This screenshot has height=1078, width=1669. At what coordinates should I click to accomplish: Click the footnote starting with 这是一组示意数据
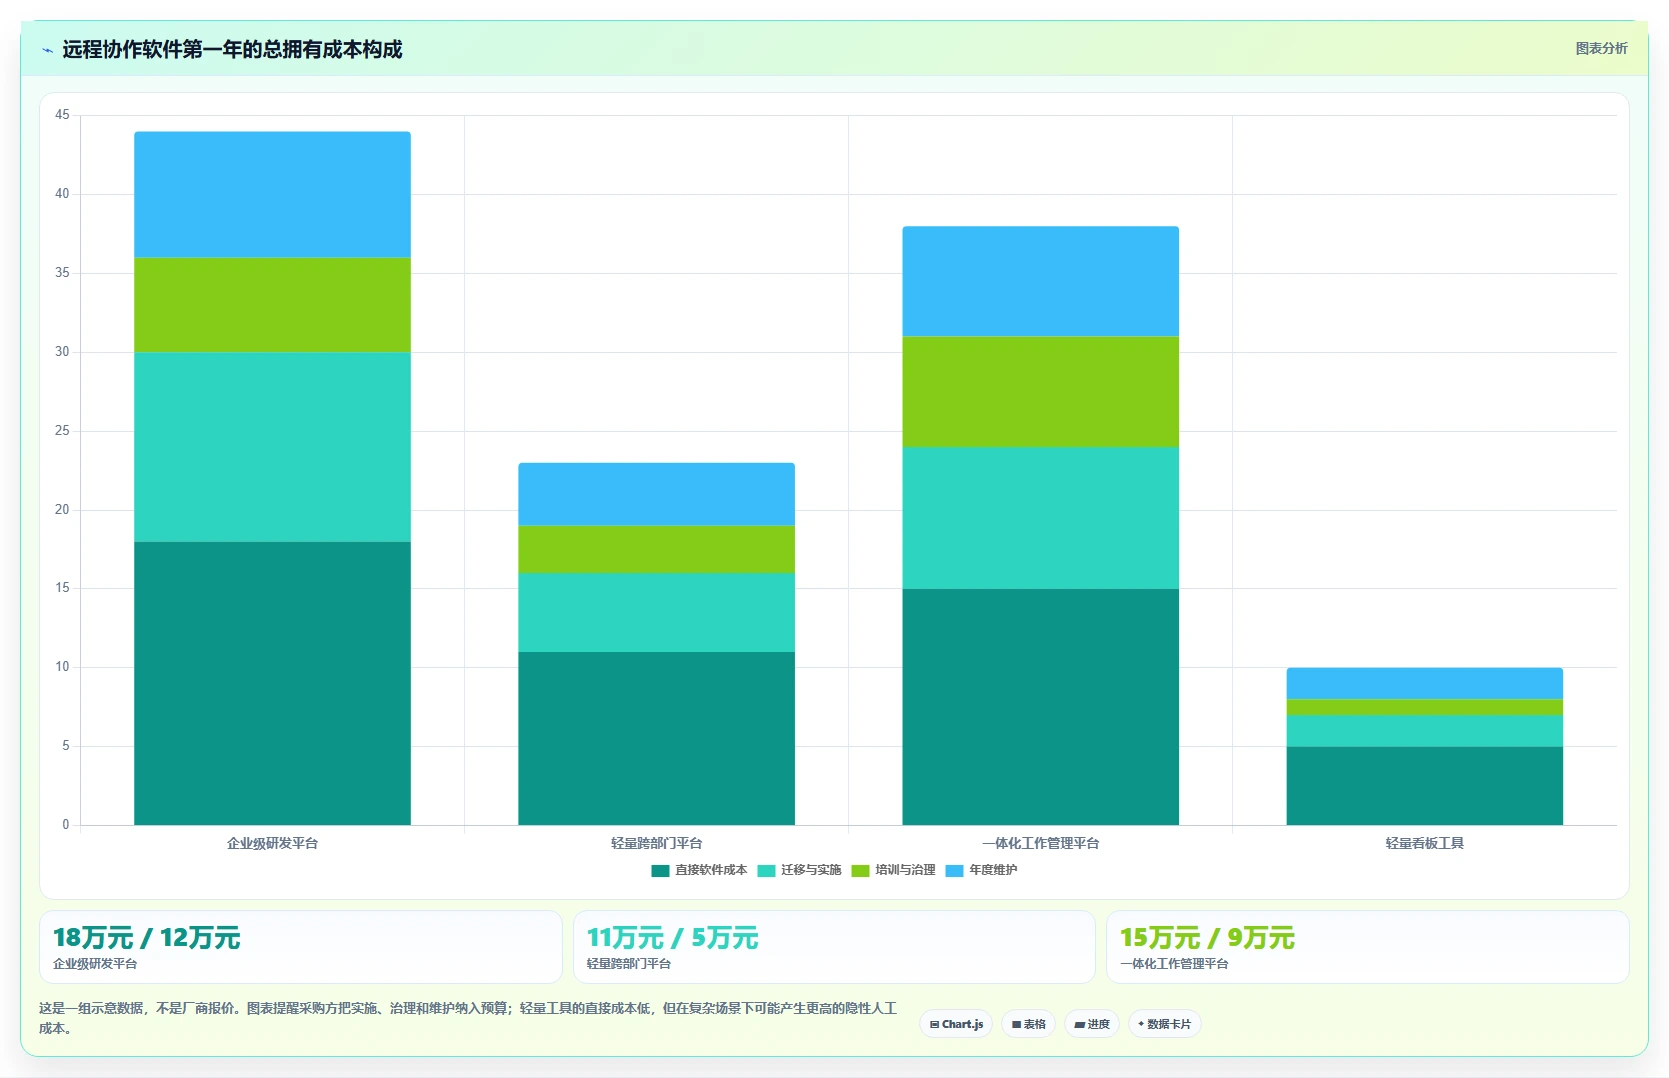[x=468, y=1018]
